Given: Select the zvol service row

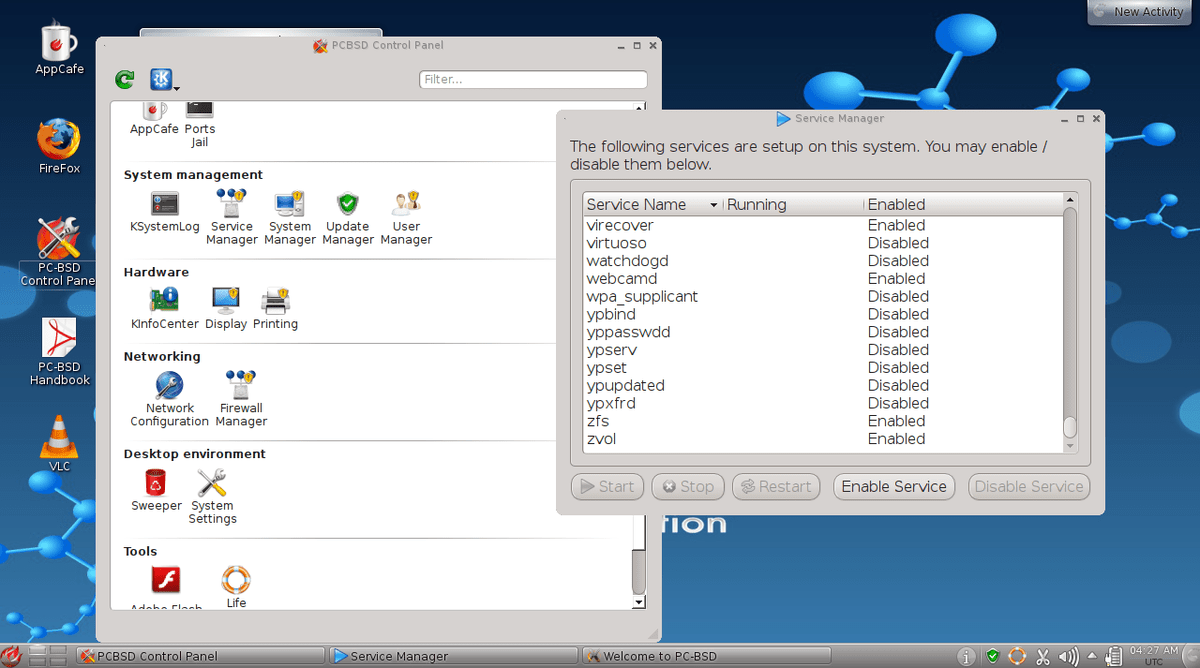Looking at the screenshot, I should click(x=822, y=439).
